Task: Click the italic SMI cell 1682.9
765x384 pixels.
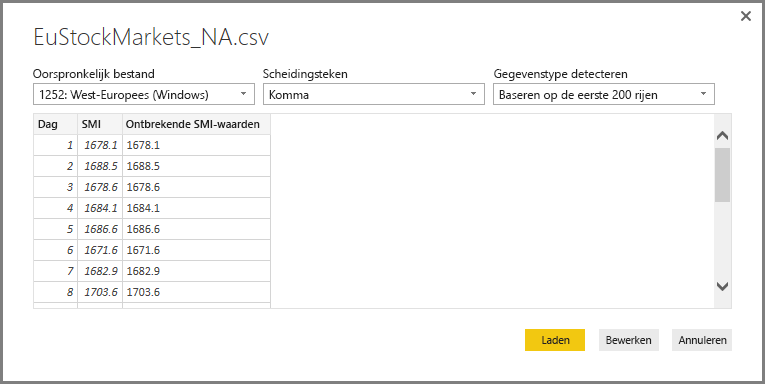Action: pyautogui.click(x=100, y=271)
